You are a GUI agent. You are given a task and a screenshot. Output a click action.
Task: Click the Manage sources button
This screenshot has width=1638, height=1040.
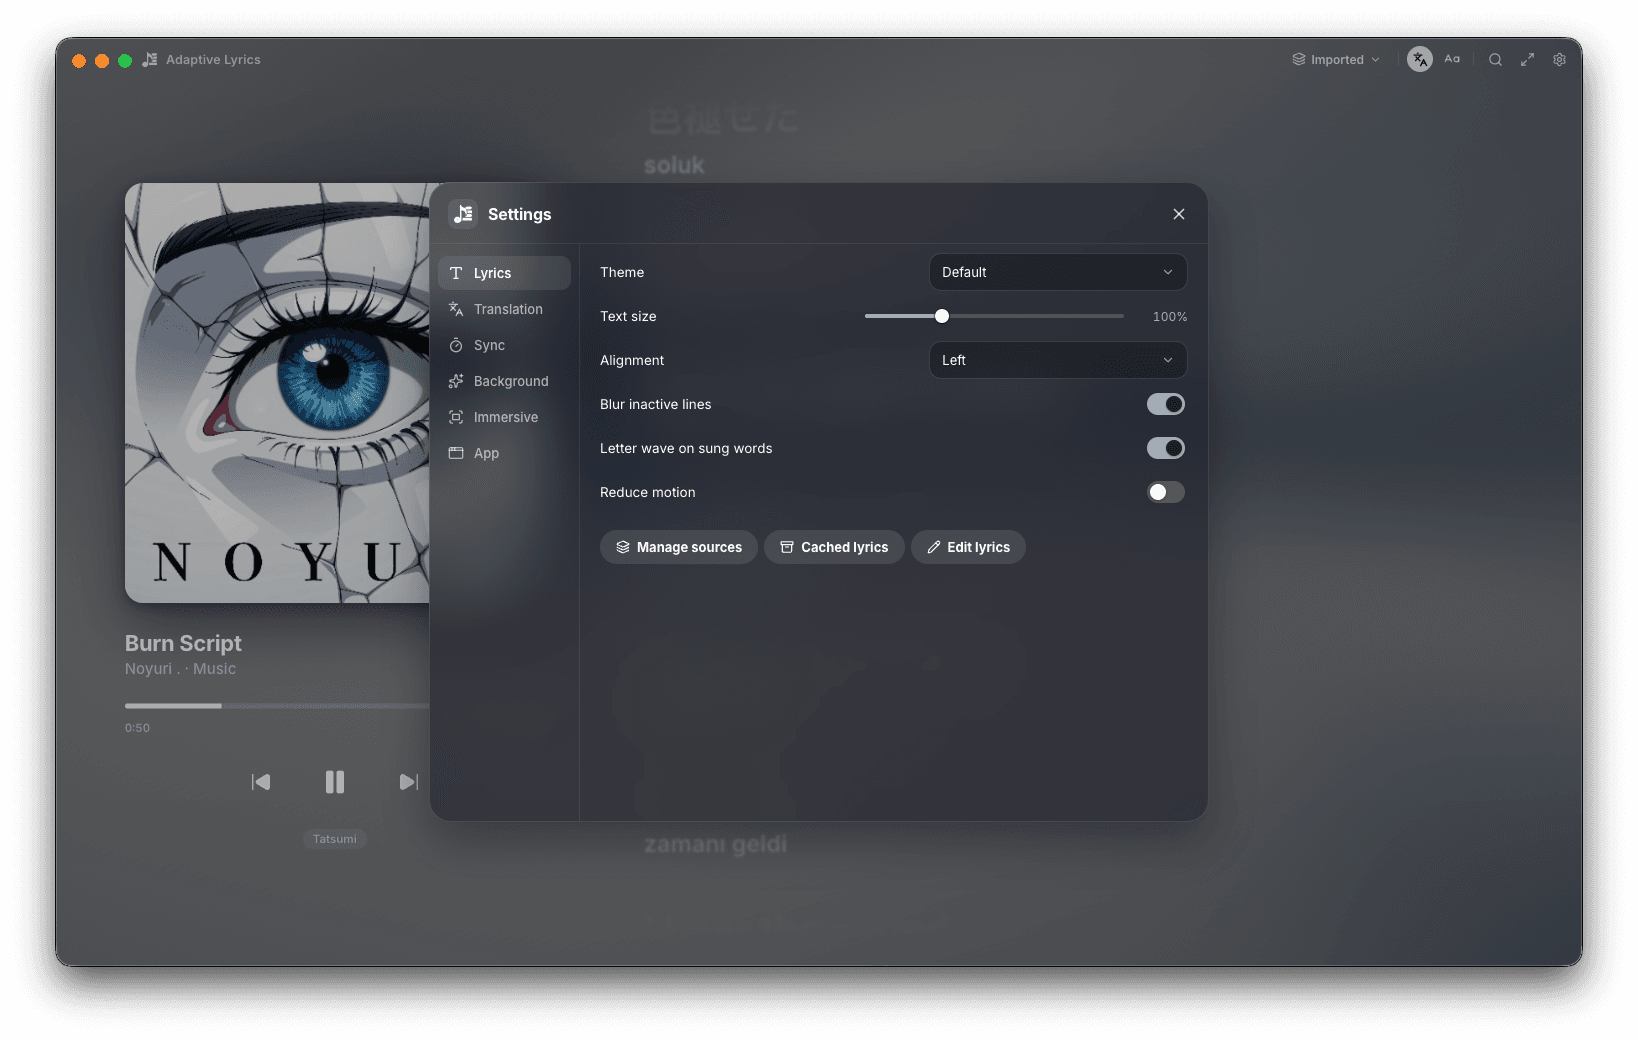point(679,547)
